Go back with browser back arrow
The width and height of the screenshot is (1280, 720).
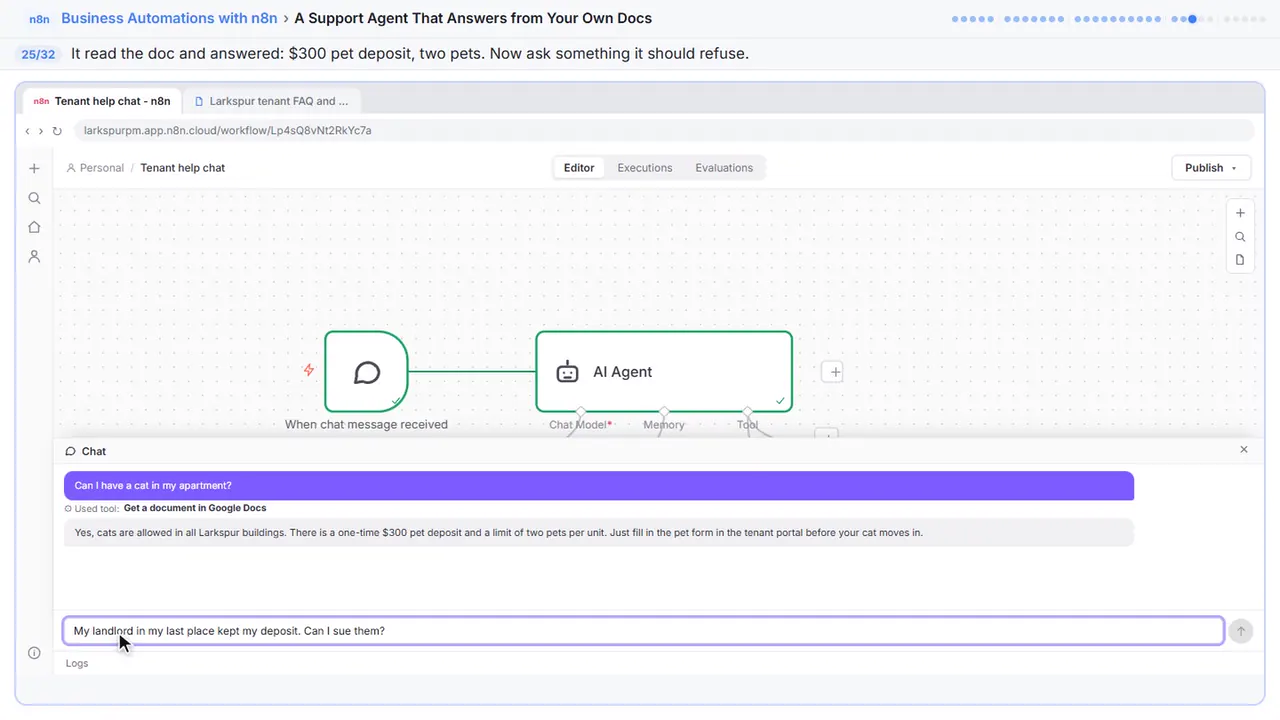(x=27, y=131)
